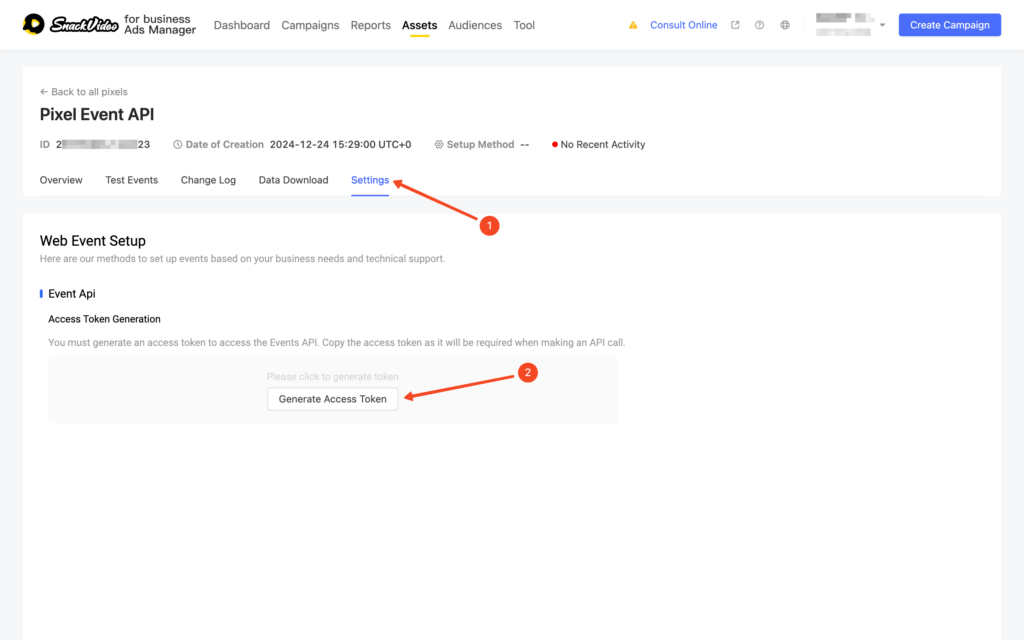Go to the Campaigns menu
The image size is (1024, 640).
pyautogui.click(x=310, y=25)
